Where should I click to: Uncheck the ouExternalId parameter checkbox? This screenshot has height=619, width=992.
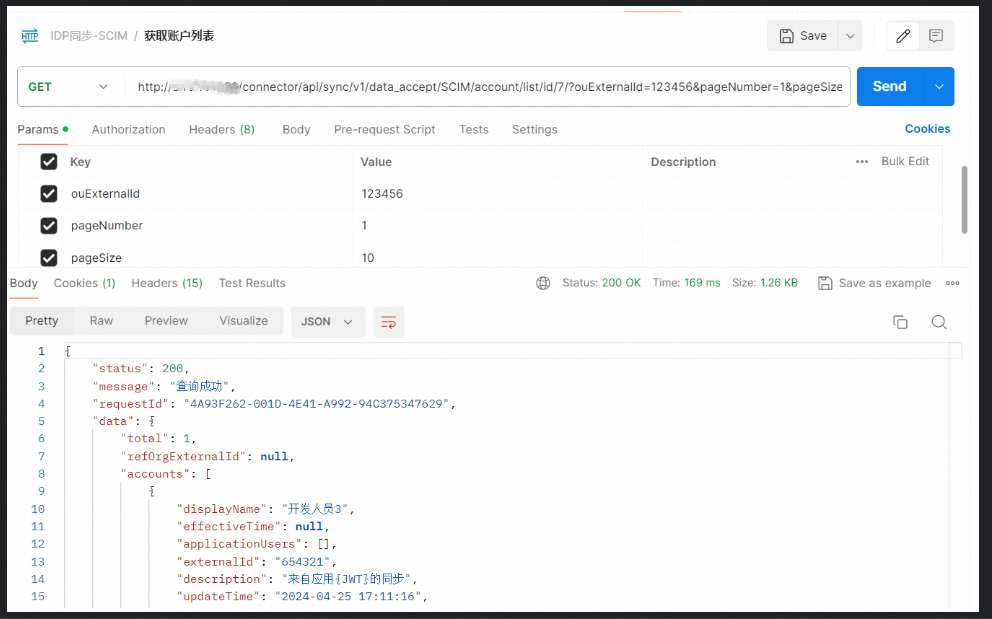coord(48,194)
